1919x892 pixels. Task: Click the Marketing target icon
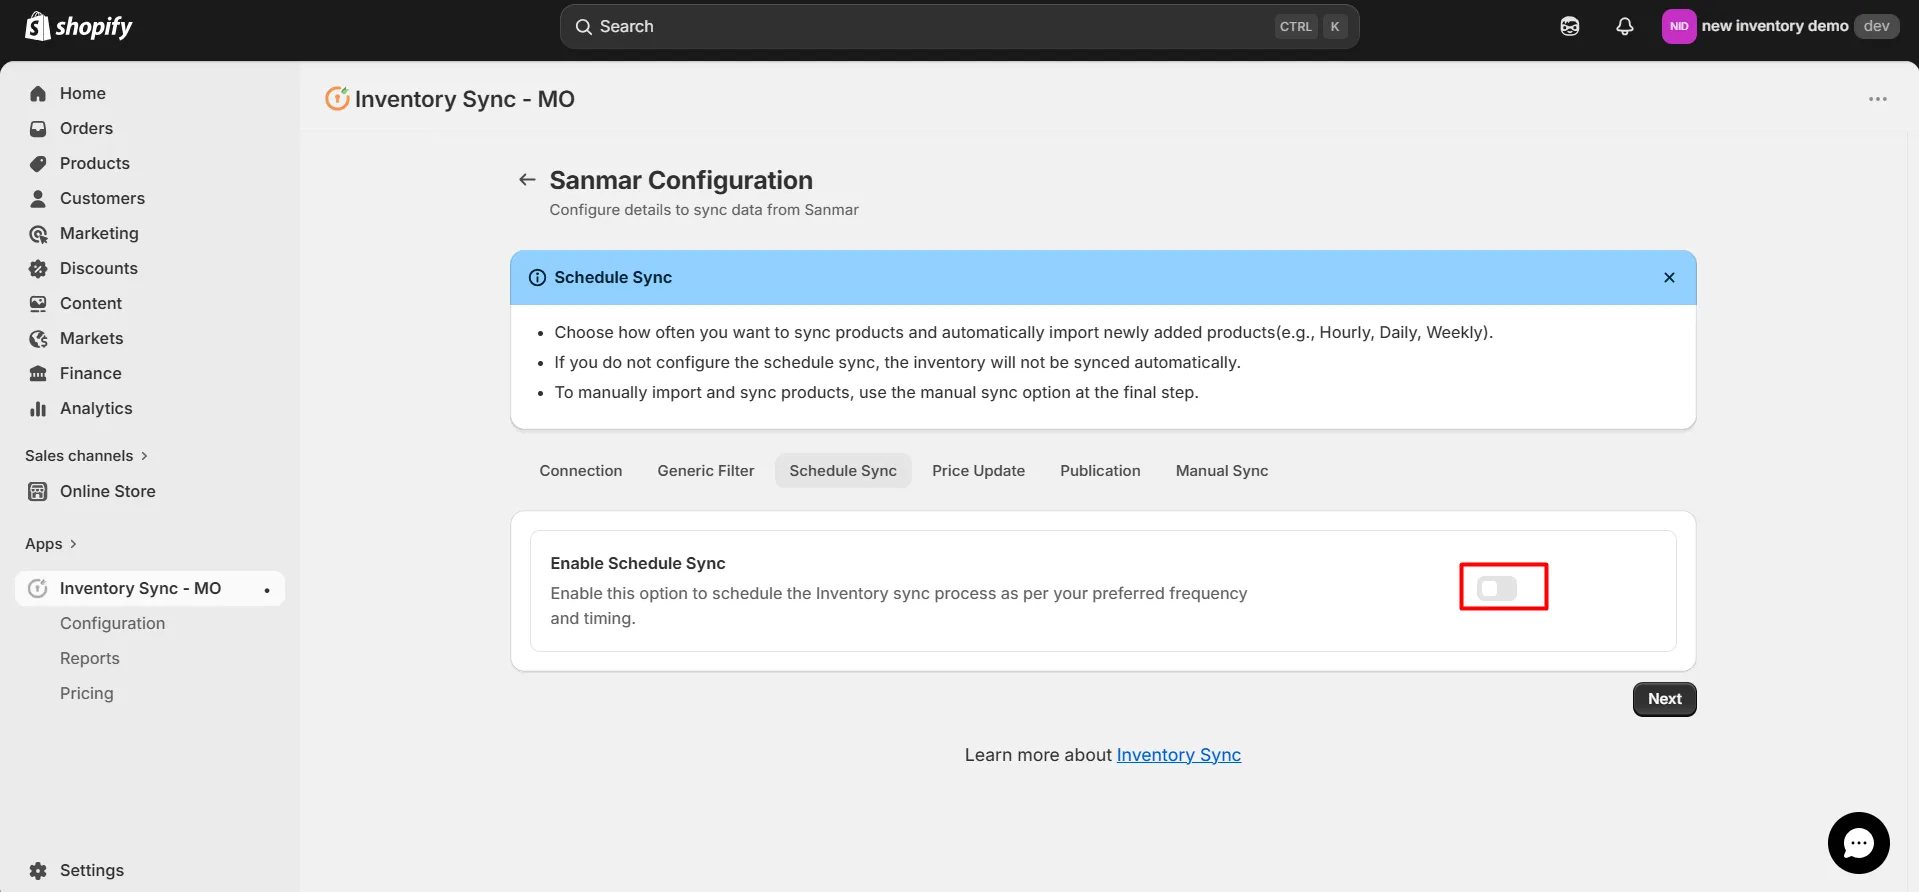[38, 233]
